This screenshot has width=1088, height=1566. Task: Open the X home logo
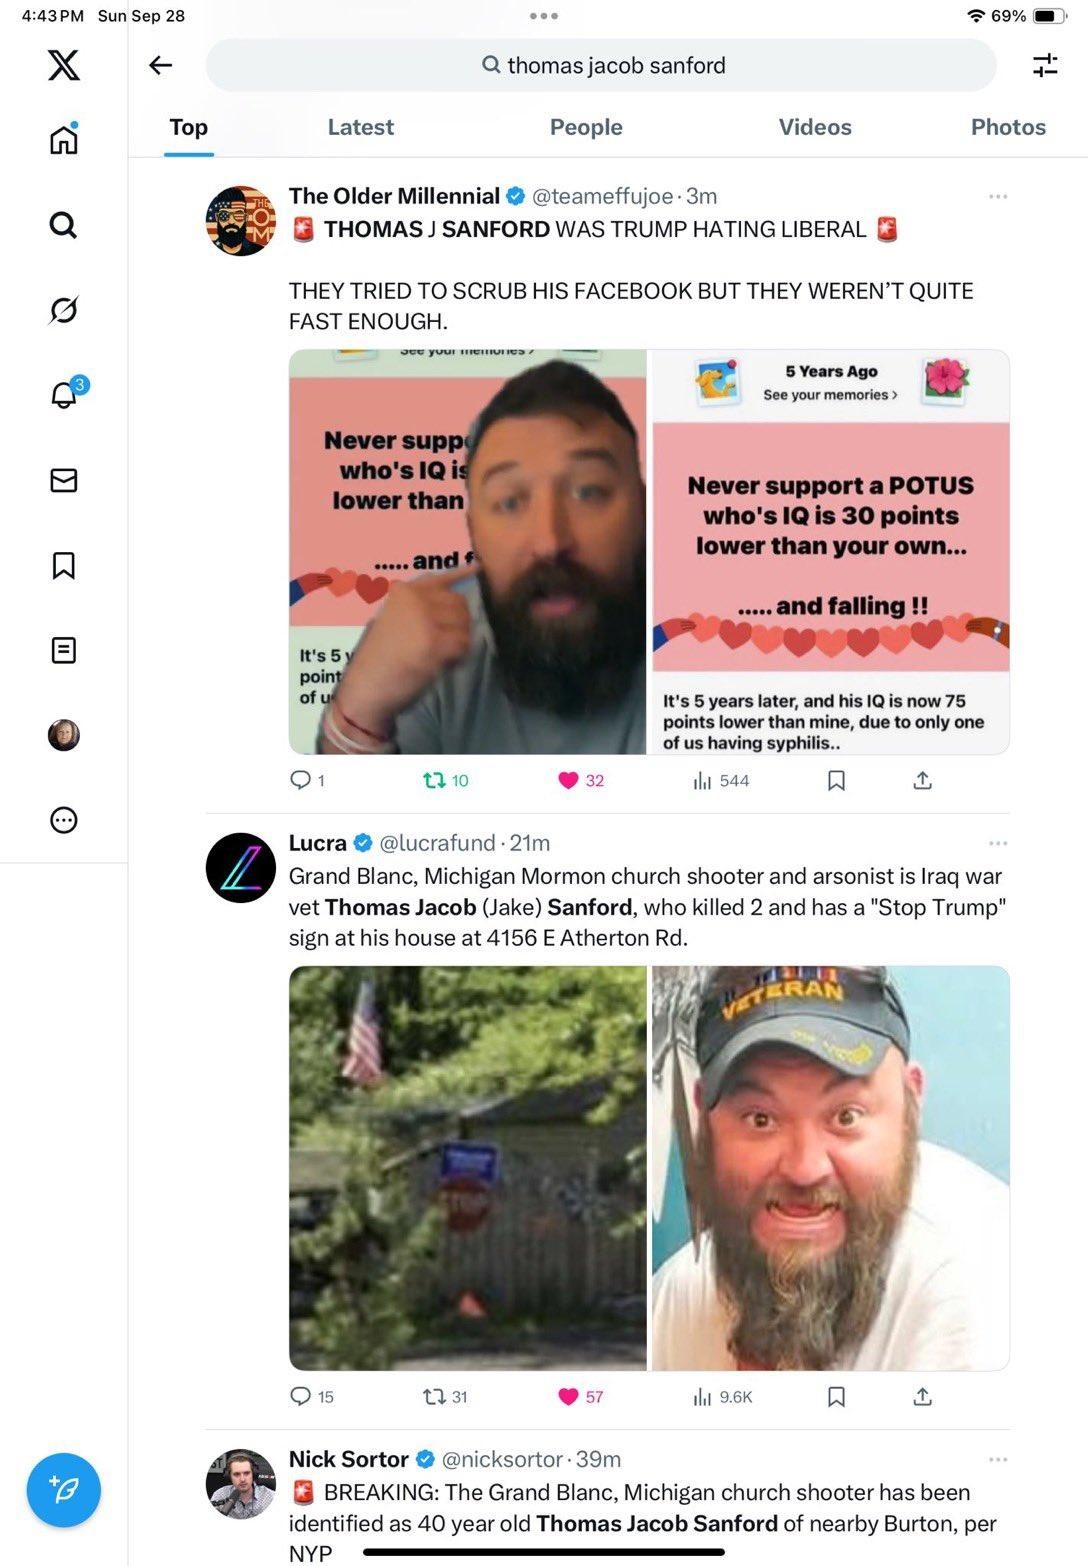63,65
